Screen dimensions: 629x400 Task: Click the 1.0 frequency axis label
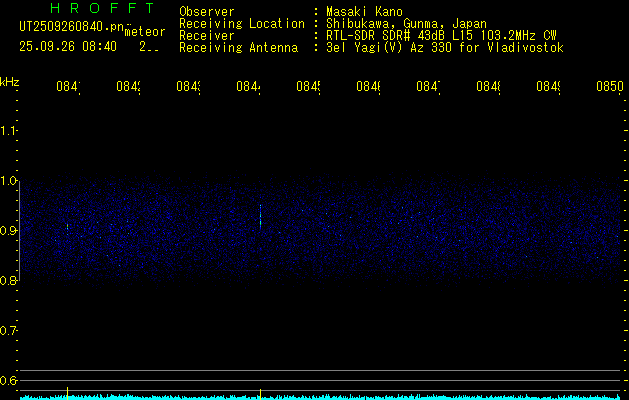(9, 181)
